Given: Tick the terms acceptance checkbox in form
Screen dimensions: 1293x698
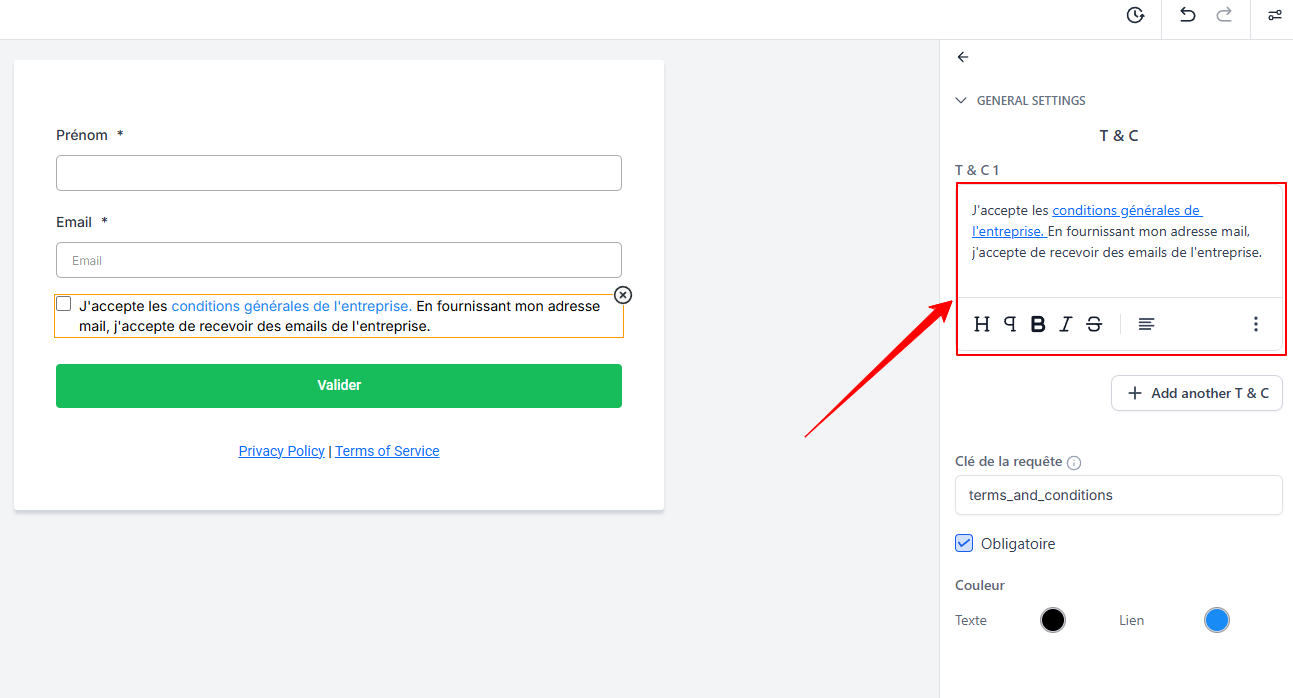Looking at the screenshot, I should coord(64,304).
